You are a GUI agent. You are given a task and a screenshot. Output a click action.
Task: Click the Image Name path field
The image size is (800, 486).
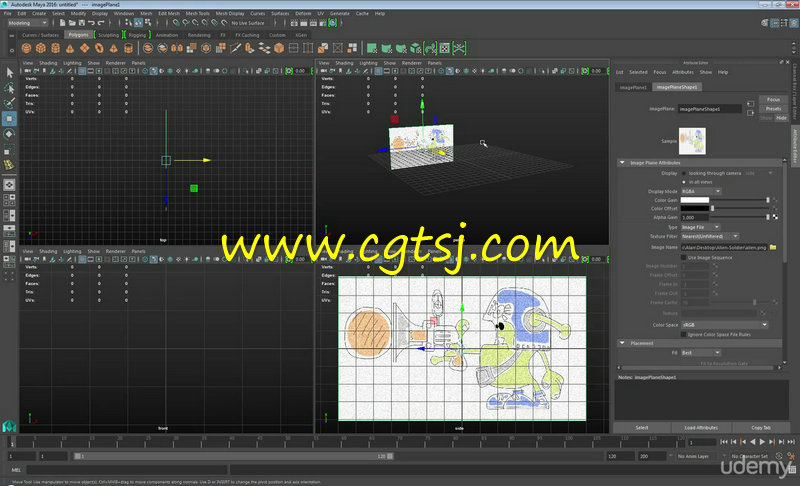click(x=724, y=247)
